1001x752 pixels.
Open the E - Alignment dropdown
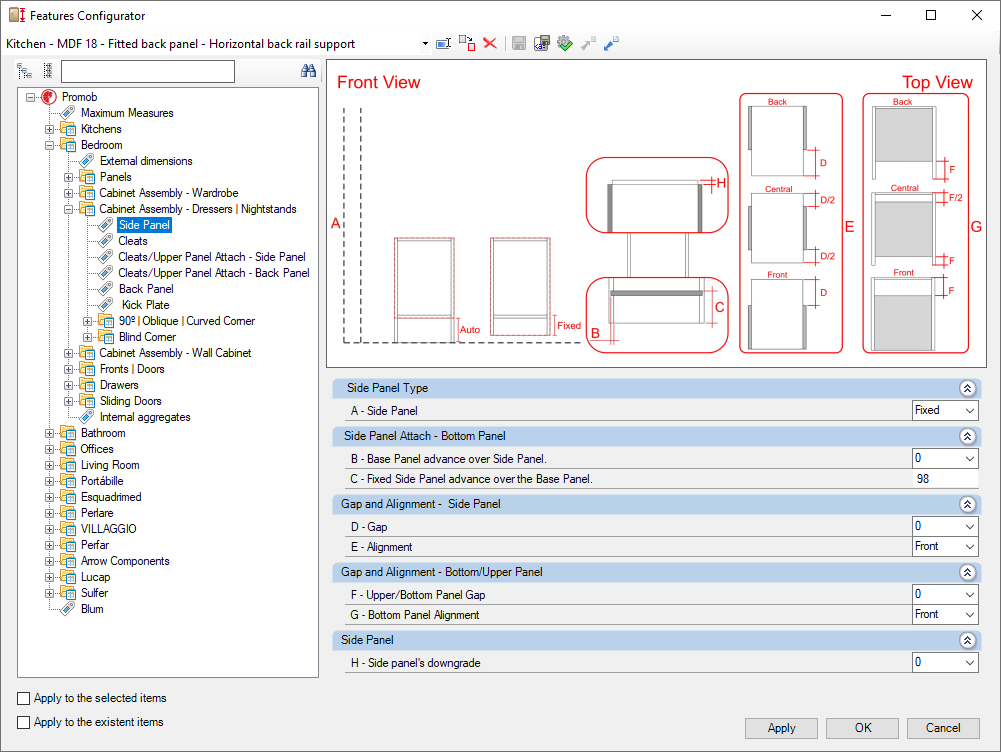click(970, 546)
